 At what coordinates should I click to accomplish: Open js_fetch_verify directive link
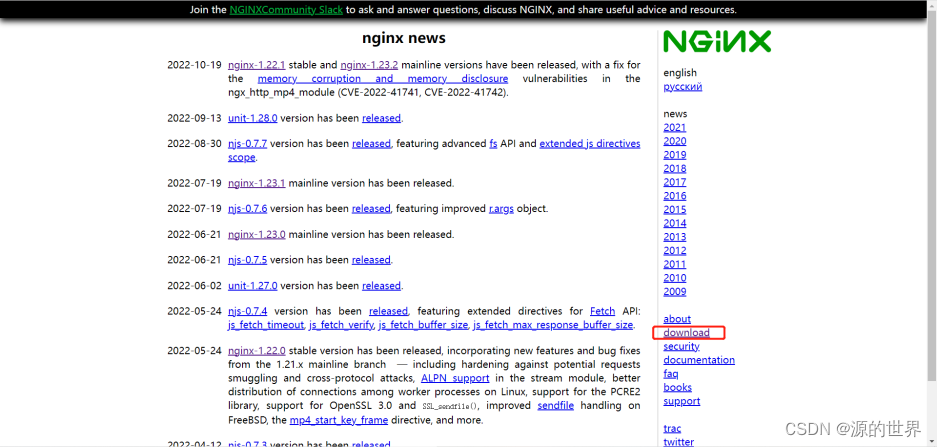[341, 325]
